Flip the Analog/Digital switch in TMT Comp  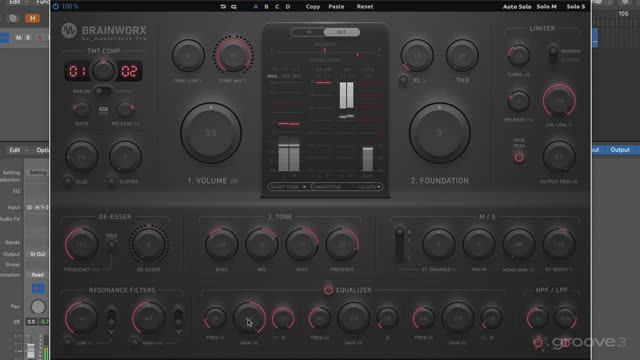tap(103, 91)
